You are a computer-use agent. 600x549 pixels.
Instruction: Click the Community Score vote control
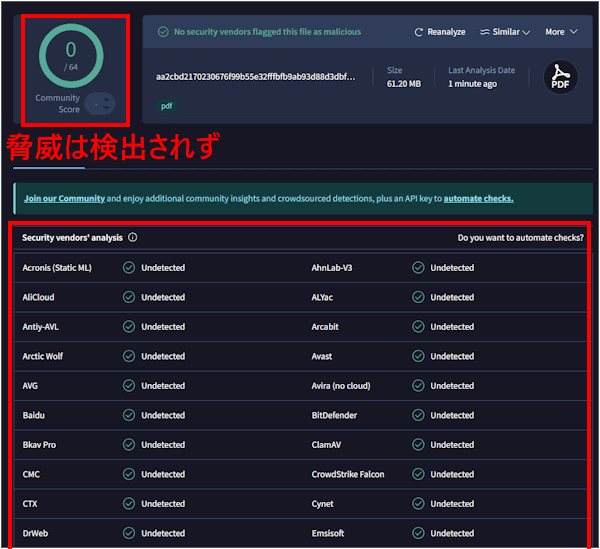(x=100, y=104)
